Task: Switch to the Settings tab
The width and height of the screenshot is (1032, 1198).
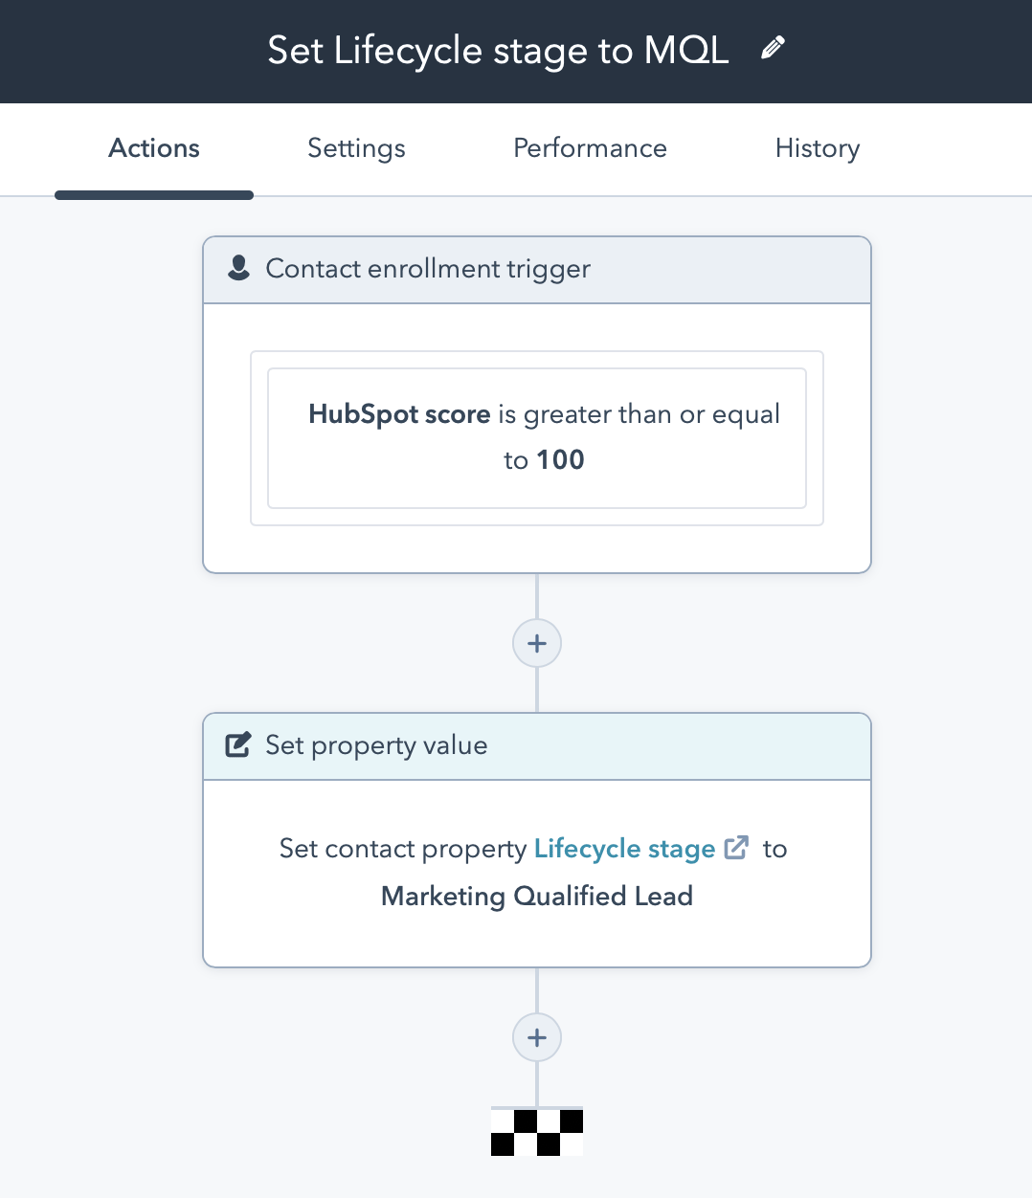Action: coord(355,148)
